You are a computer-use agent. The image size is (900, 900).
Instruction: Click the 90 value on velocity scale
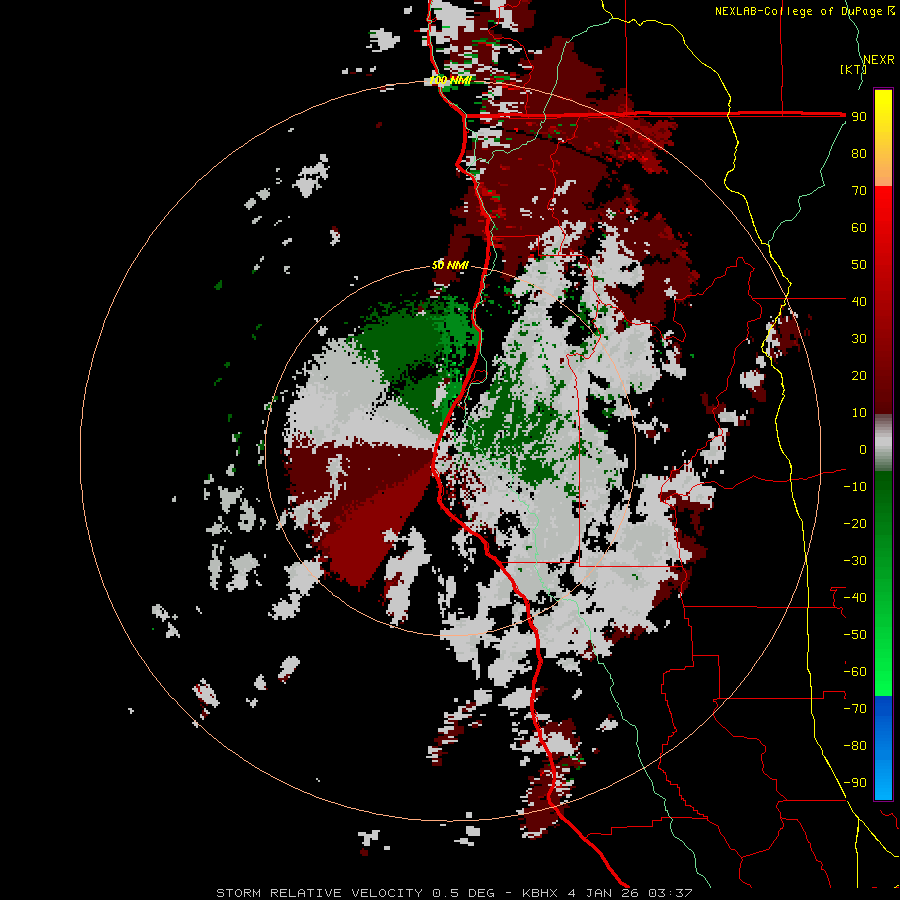[x=859, y=117]
